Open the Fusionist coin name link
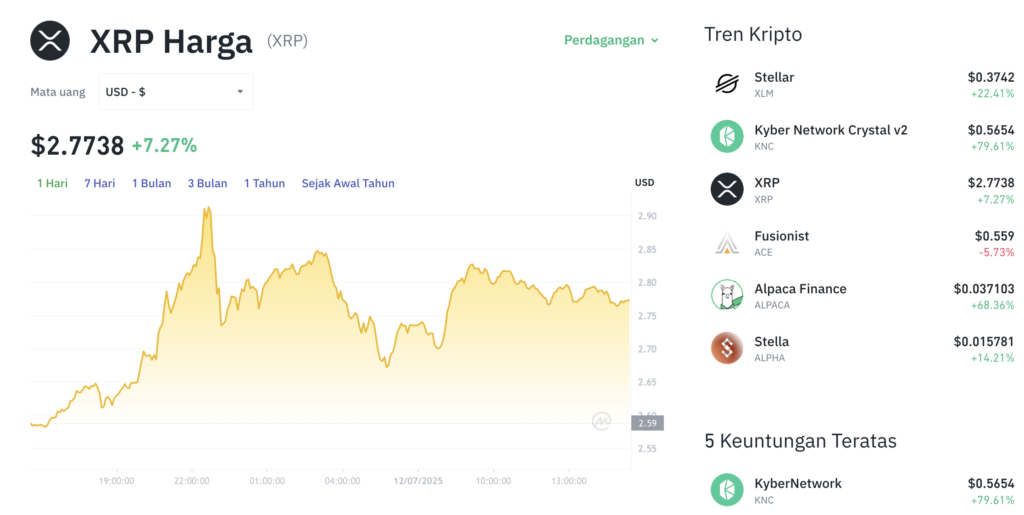Viewport: 1024px width, 515px height. 782,236
